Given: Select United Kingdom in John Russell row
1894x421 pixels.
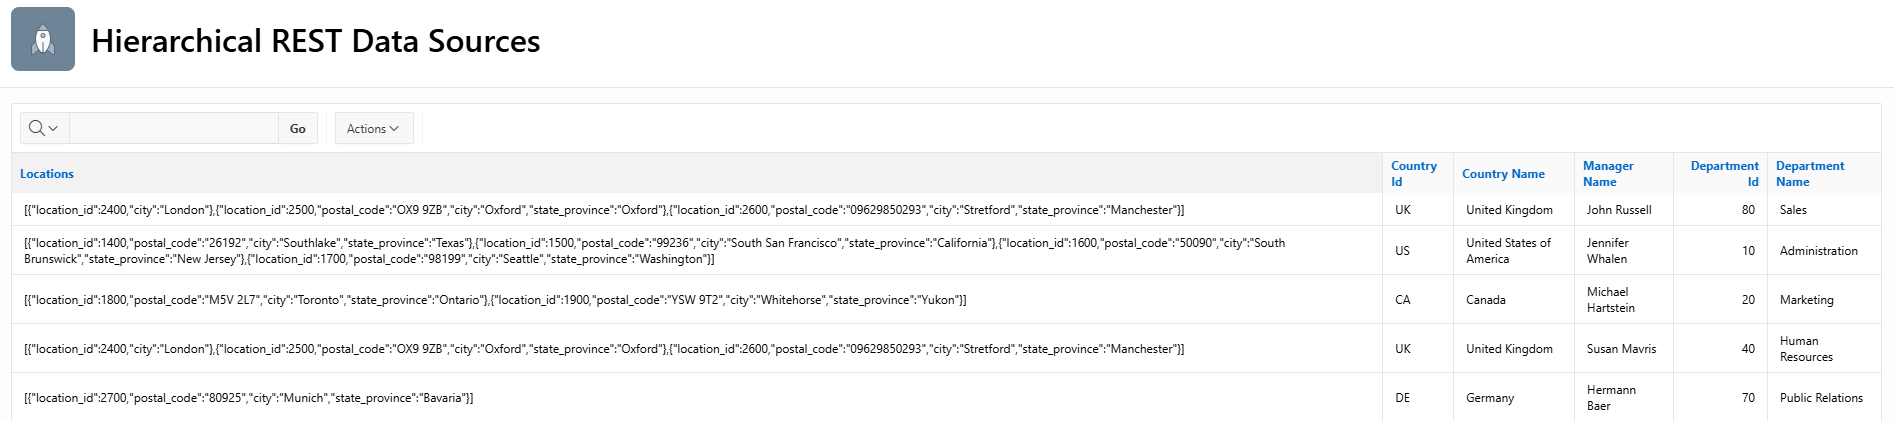Looking at the screenshot, I should click(1514, 209).
